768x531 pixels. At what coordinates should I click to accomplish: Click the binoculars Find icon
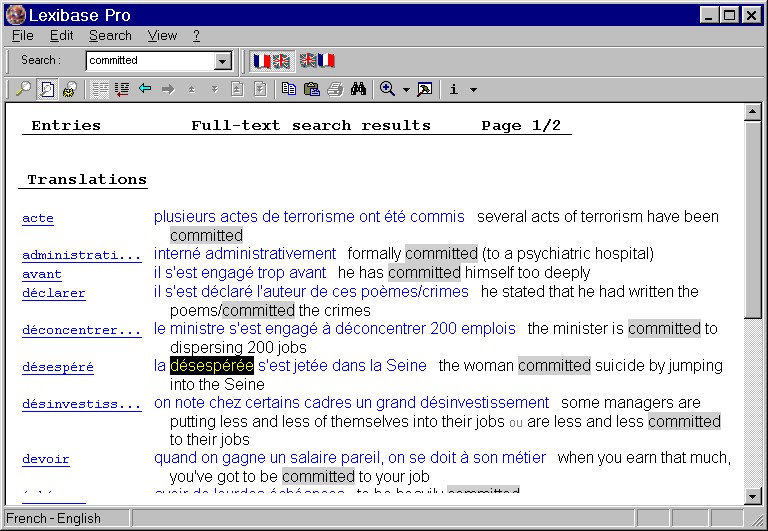tap(359, 89)
